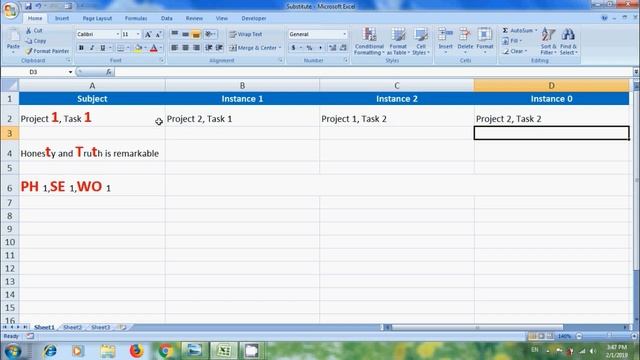The height and width of the screenshot is (360, 640).
Task: Open Chrome from the taskbar
Action: [x=166, y=351]
